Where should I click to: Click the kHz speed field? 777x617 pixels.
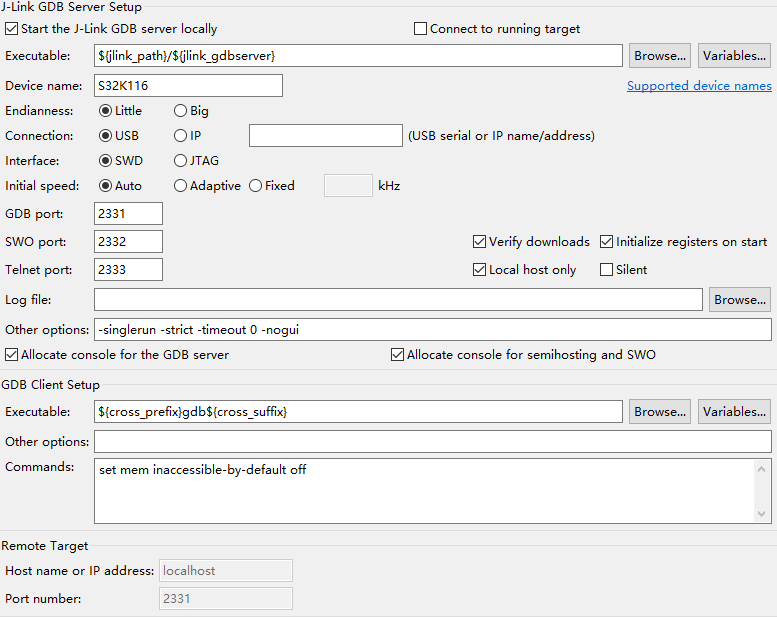(348, 186)
